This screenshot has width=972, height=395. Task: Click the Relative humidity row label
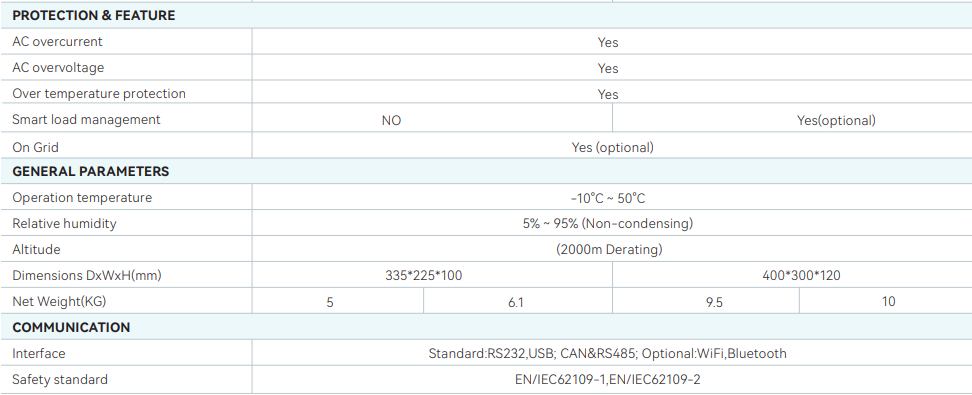(x=64, y=224)
